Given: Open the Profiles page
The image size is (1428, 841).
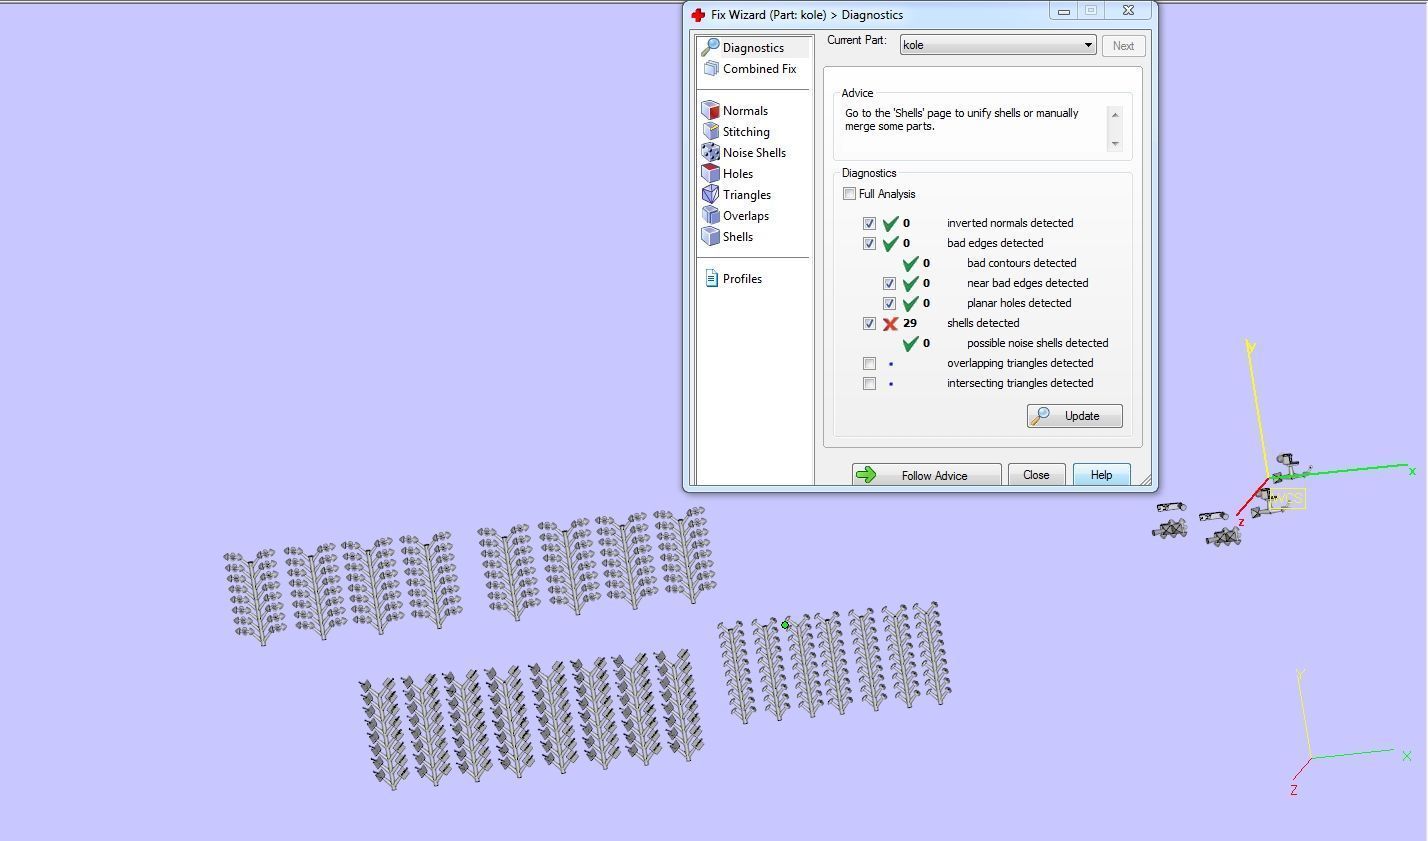Looking at the screenshot, I should tap(742, 278).
